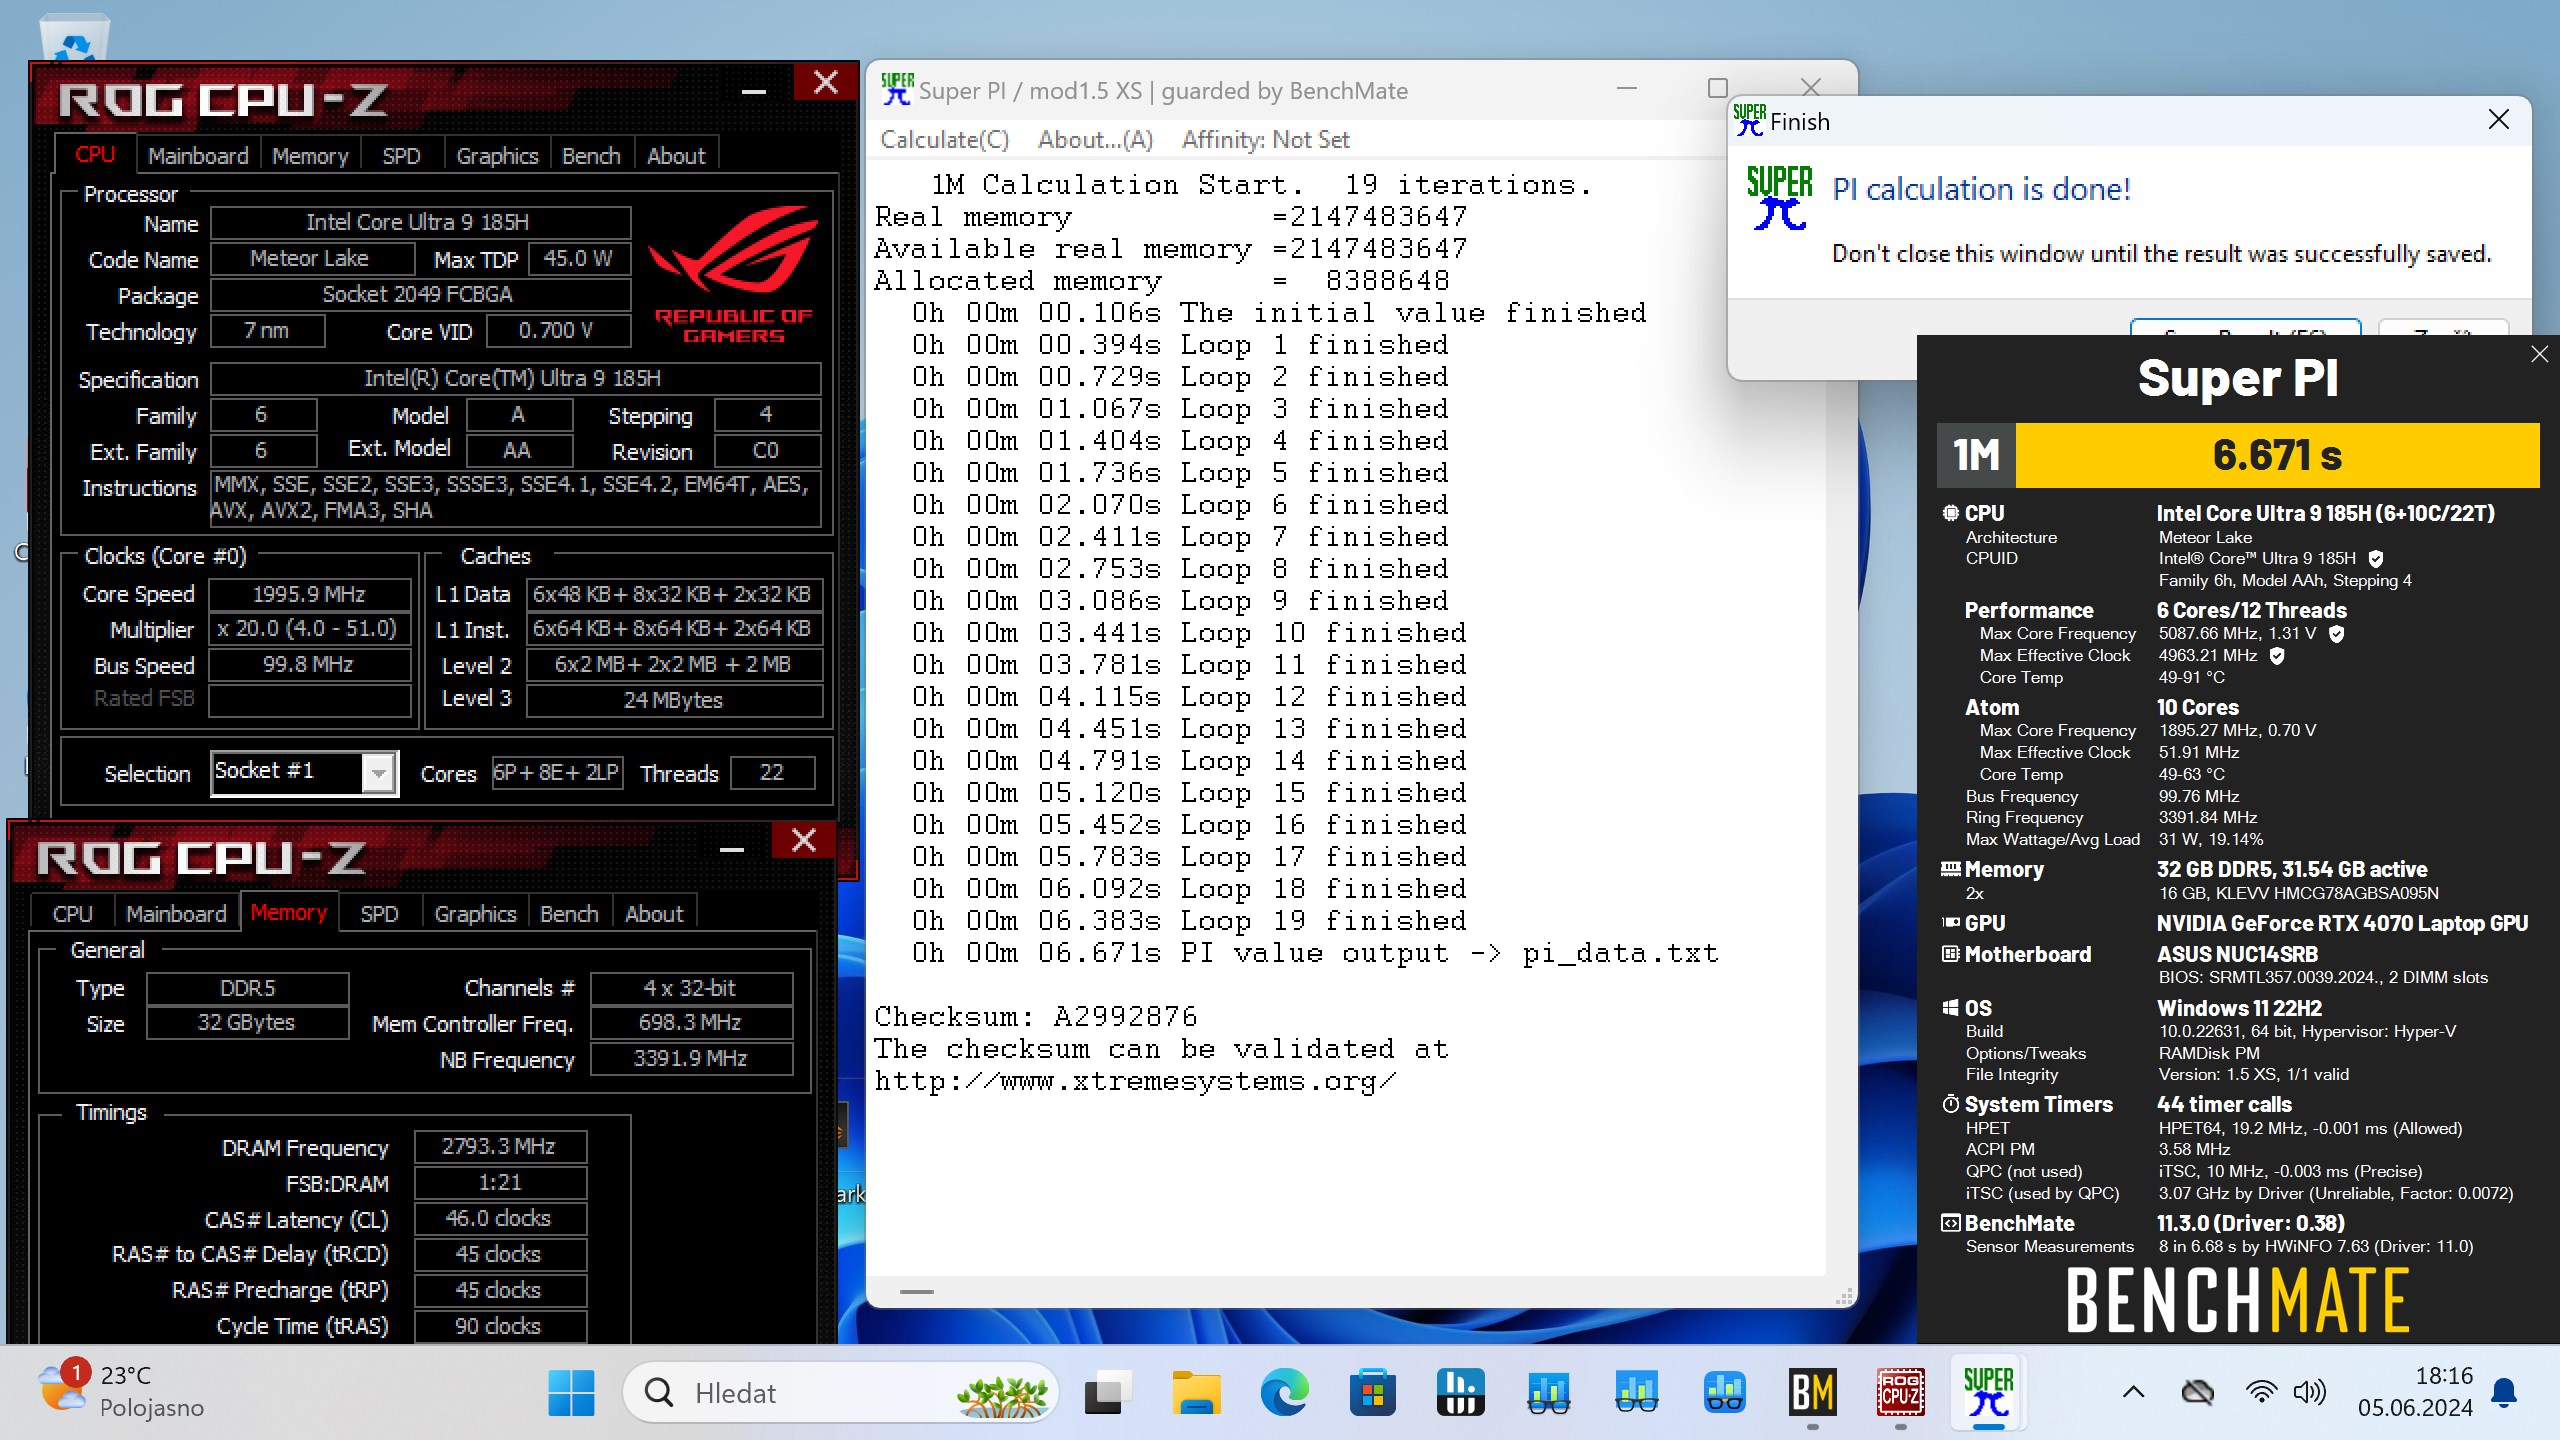Open SPD tab in upper CPU-Z

401,156
